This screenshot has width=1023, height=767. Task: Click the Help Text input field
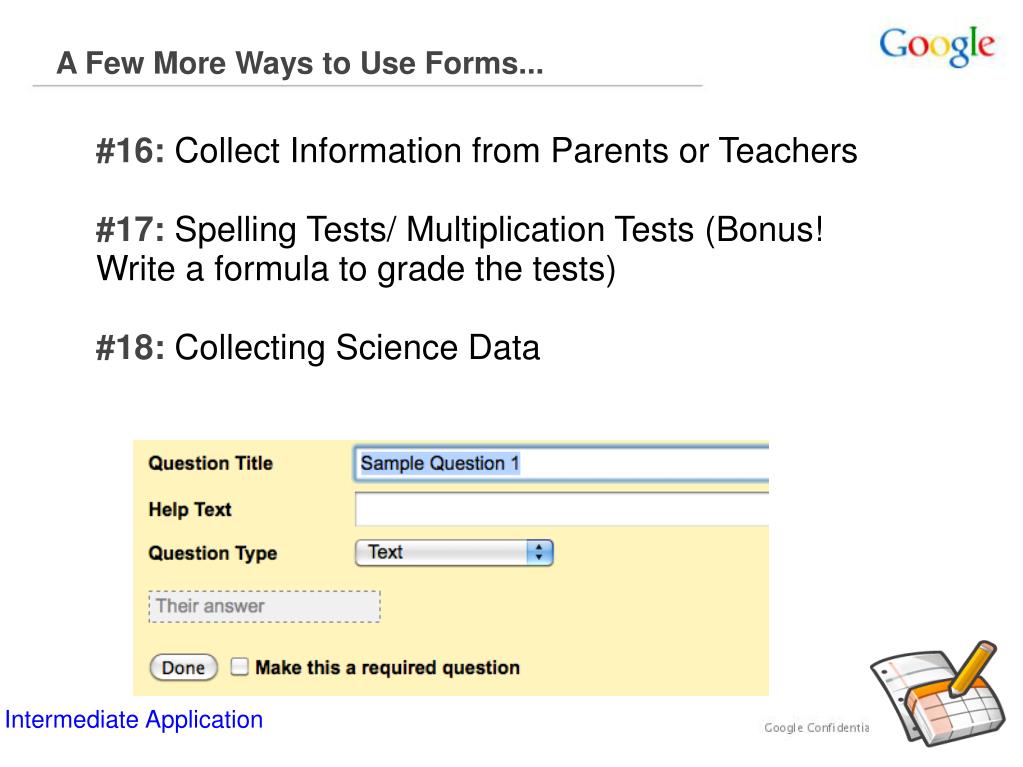pos(562,509)
